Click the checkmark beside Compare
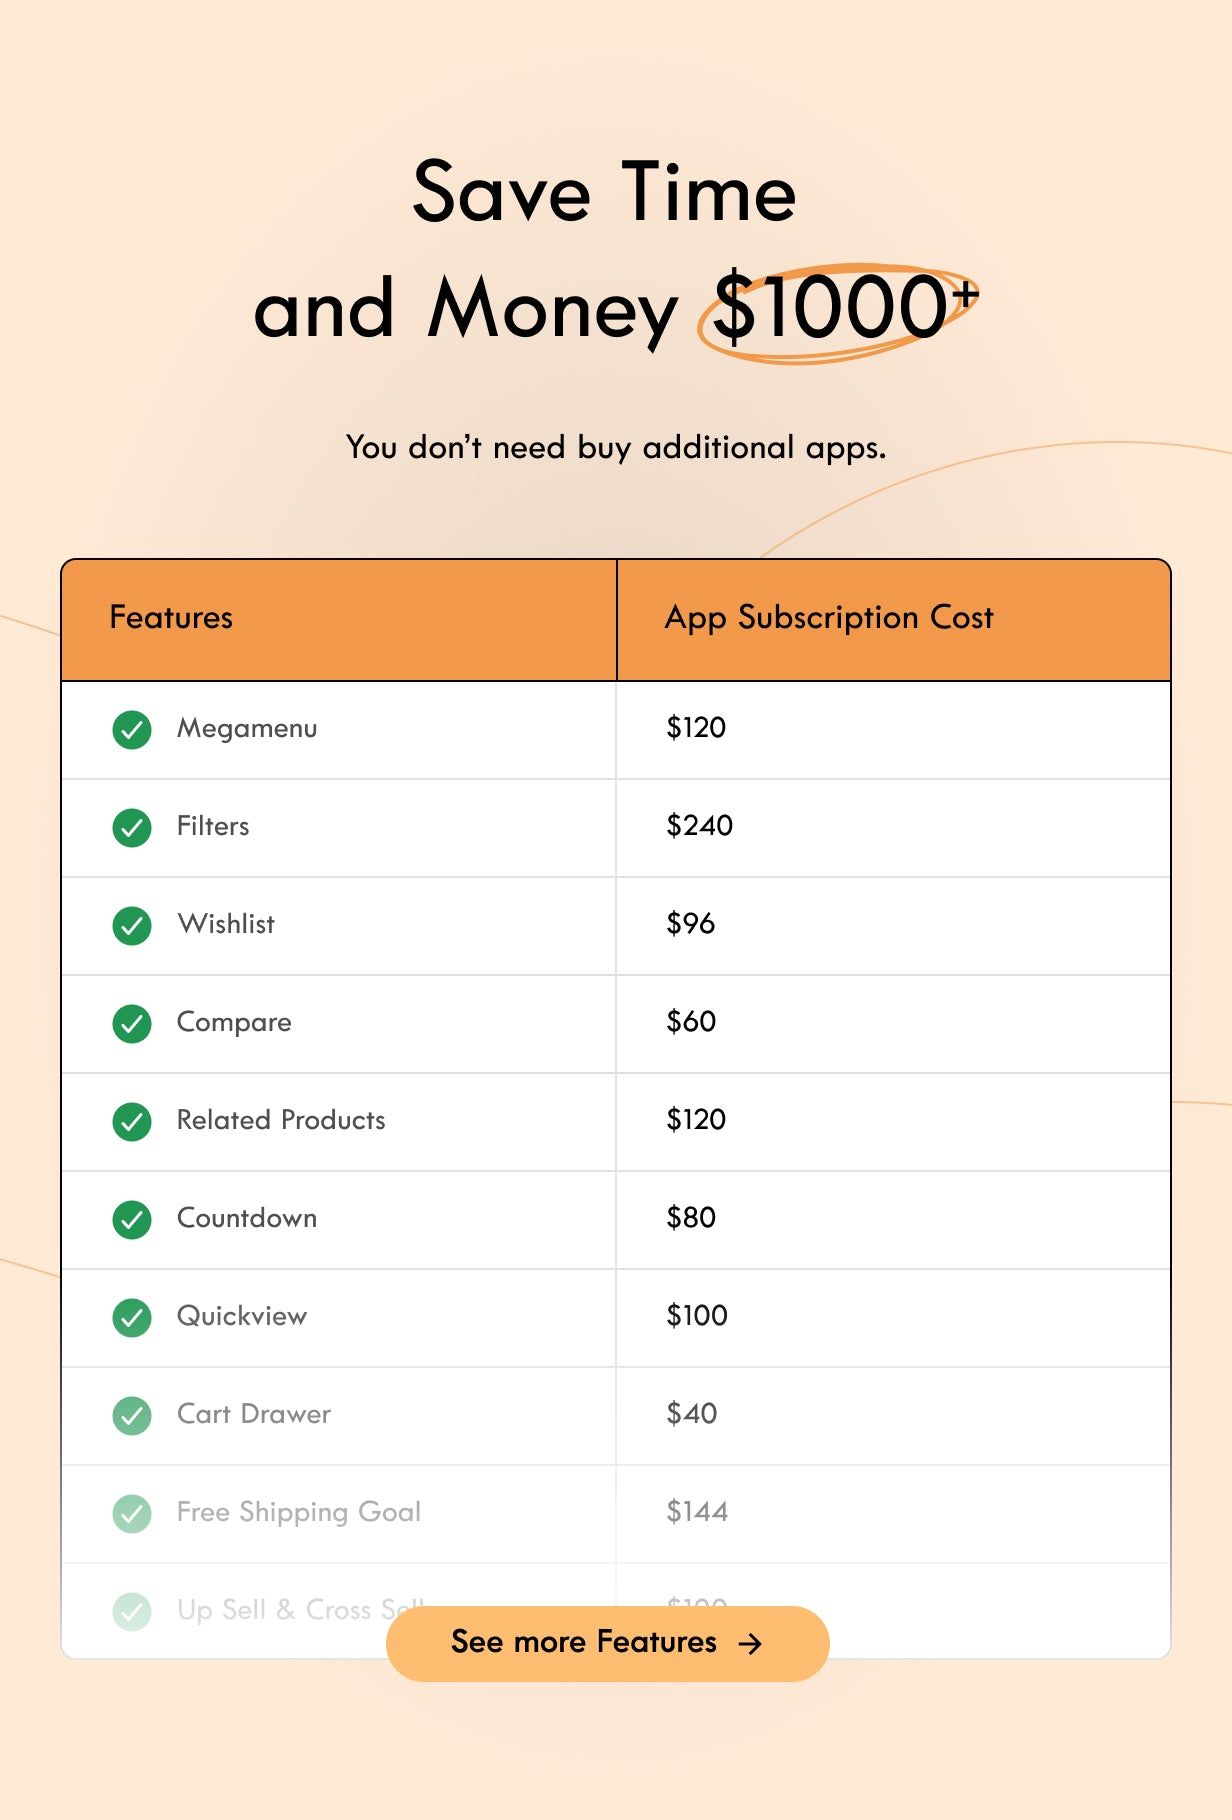The image size is (1232, 1820). pyautogui.click(x=131, y=1023)
